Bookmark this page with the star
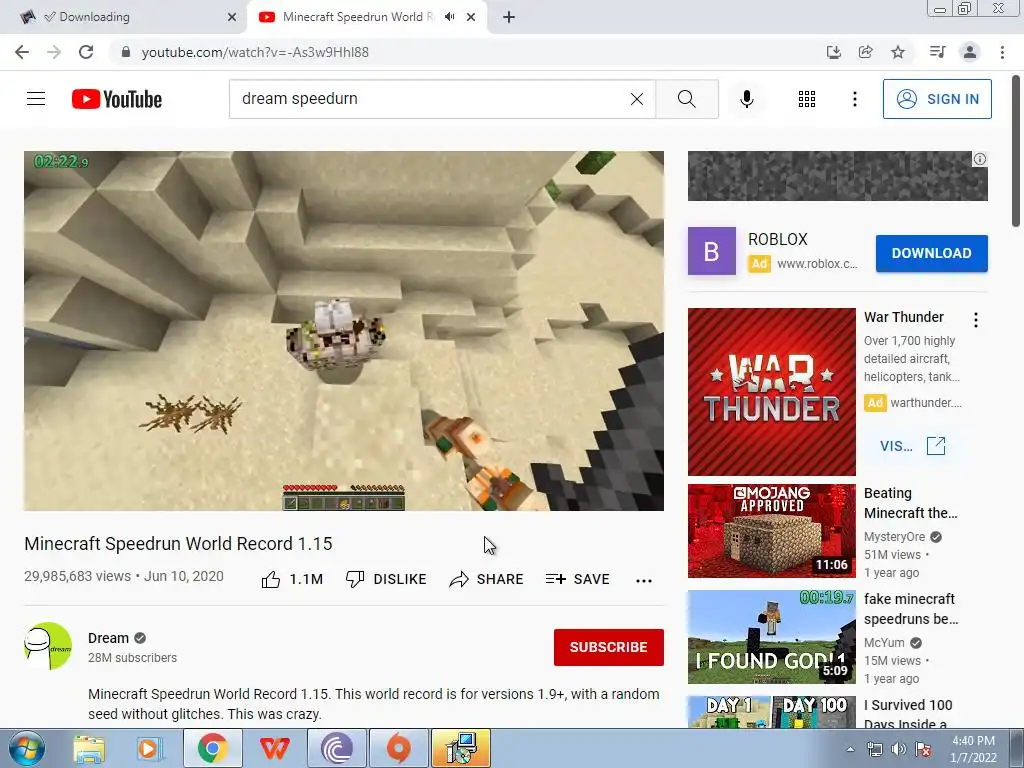This screenshot has width=1024, height=768. tap(898, 52)
